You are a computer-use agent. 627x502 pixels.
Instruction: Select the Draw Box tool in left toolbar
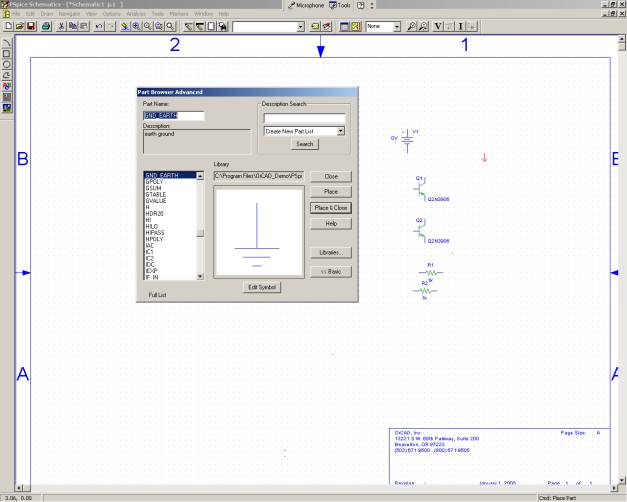[7, 53]
